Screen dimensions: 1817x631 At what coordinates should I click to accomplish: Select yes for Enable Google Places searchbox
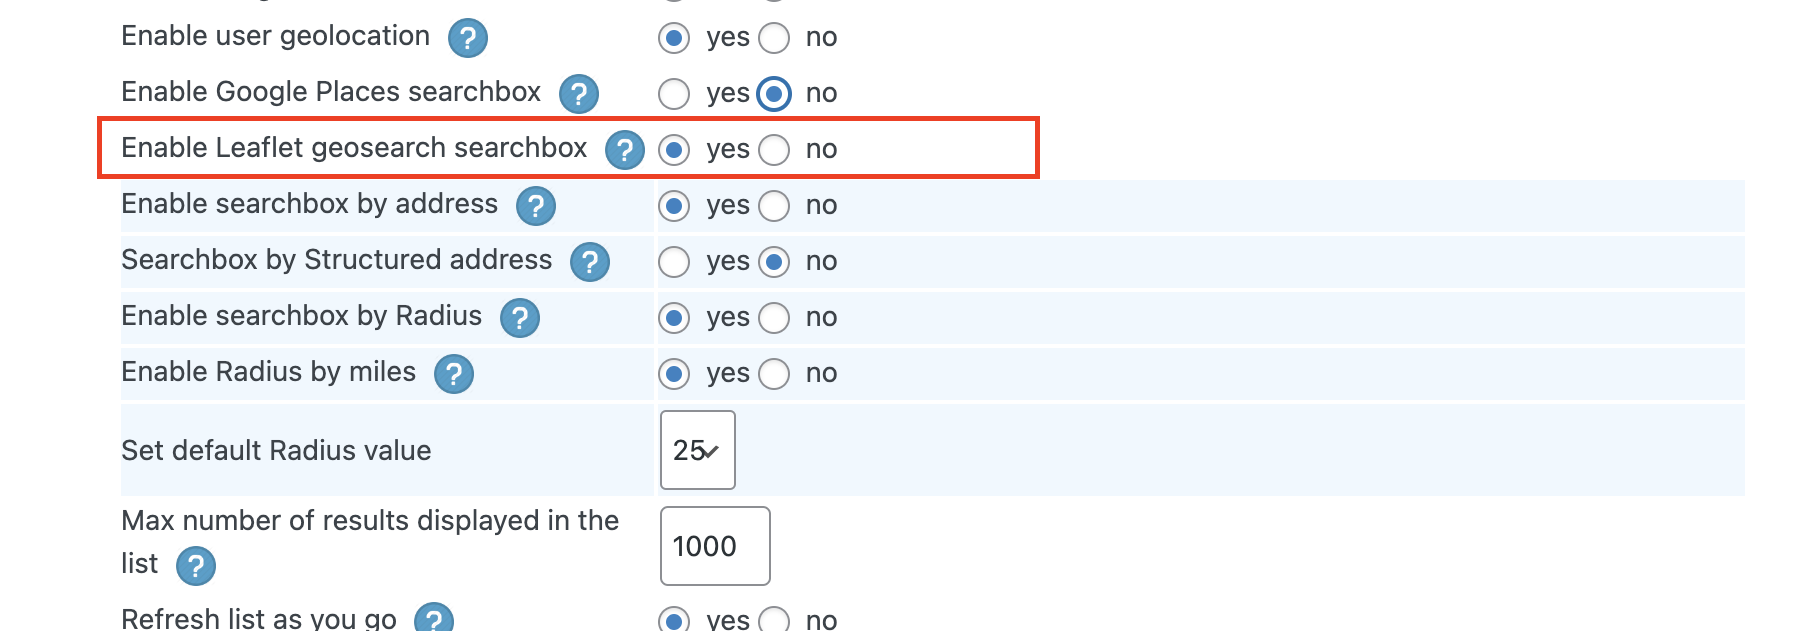(674, 94)
